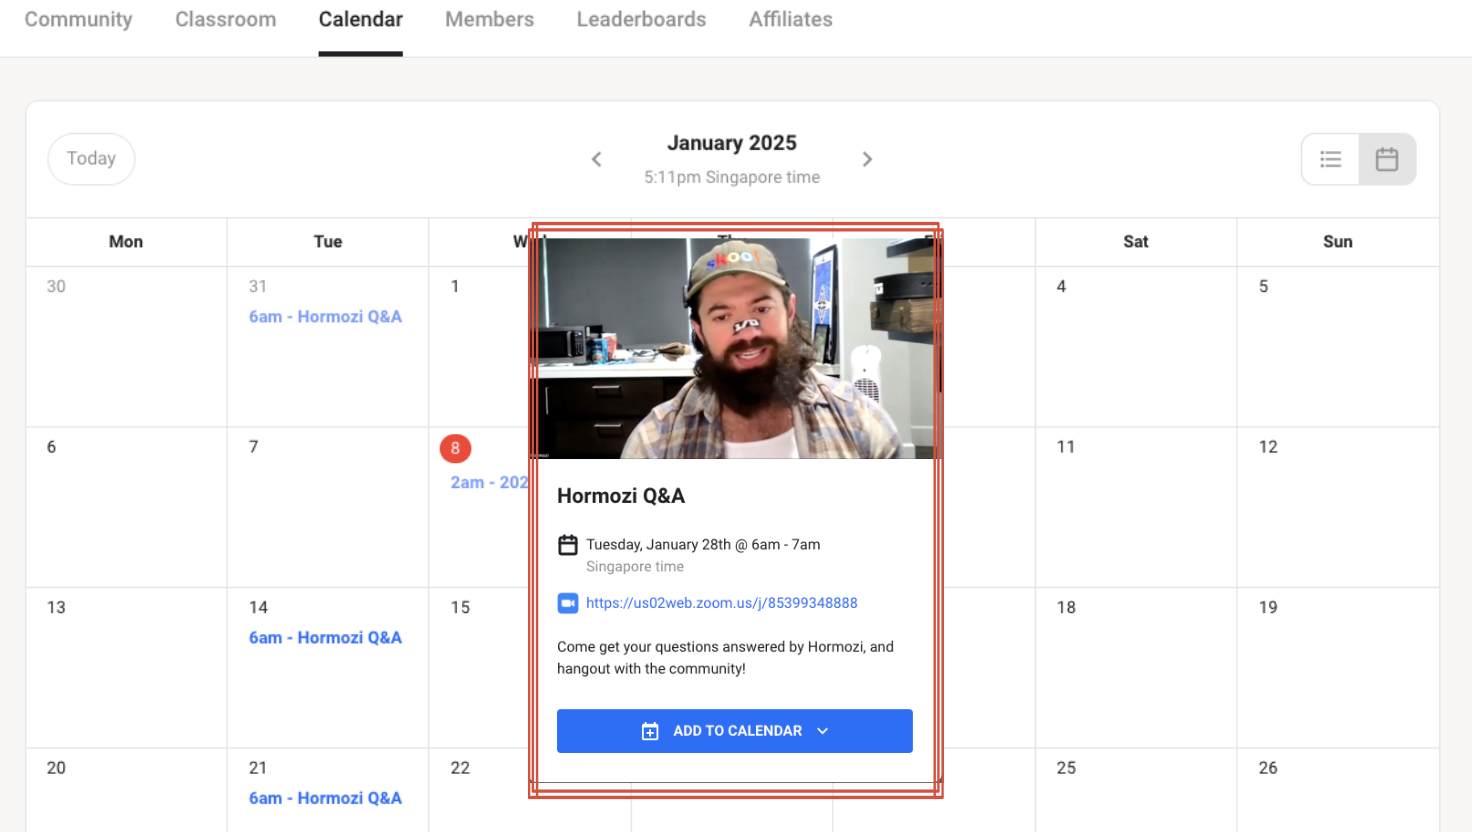
Task: Select date 20 in Monday column
Action: [56, 768]
